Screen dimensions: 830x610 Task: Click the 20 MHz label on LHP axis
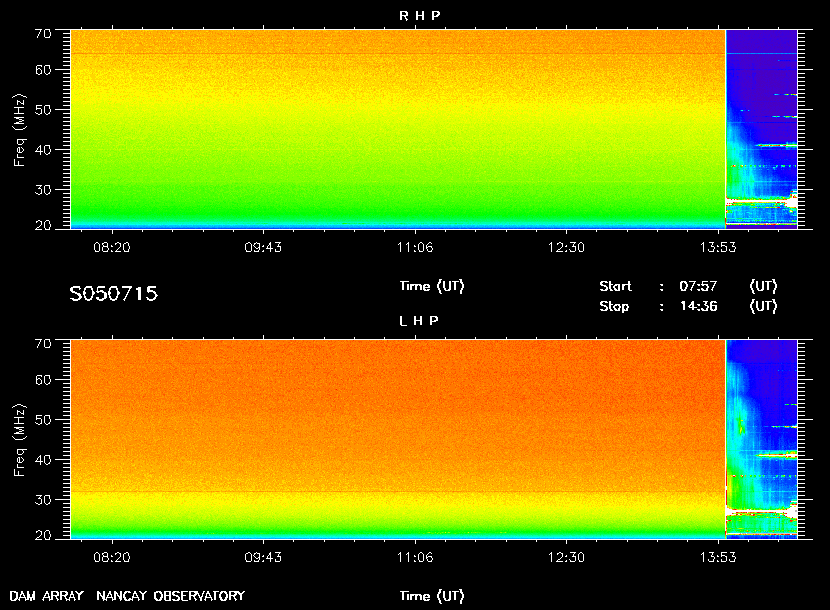tap(43, 535)
